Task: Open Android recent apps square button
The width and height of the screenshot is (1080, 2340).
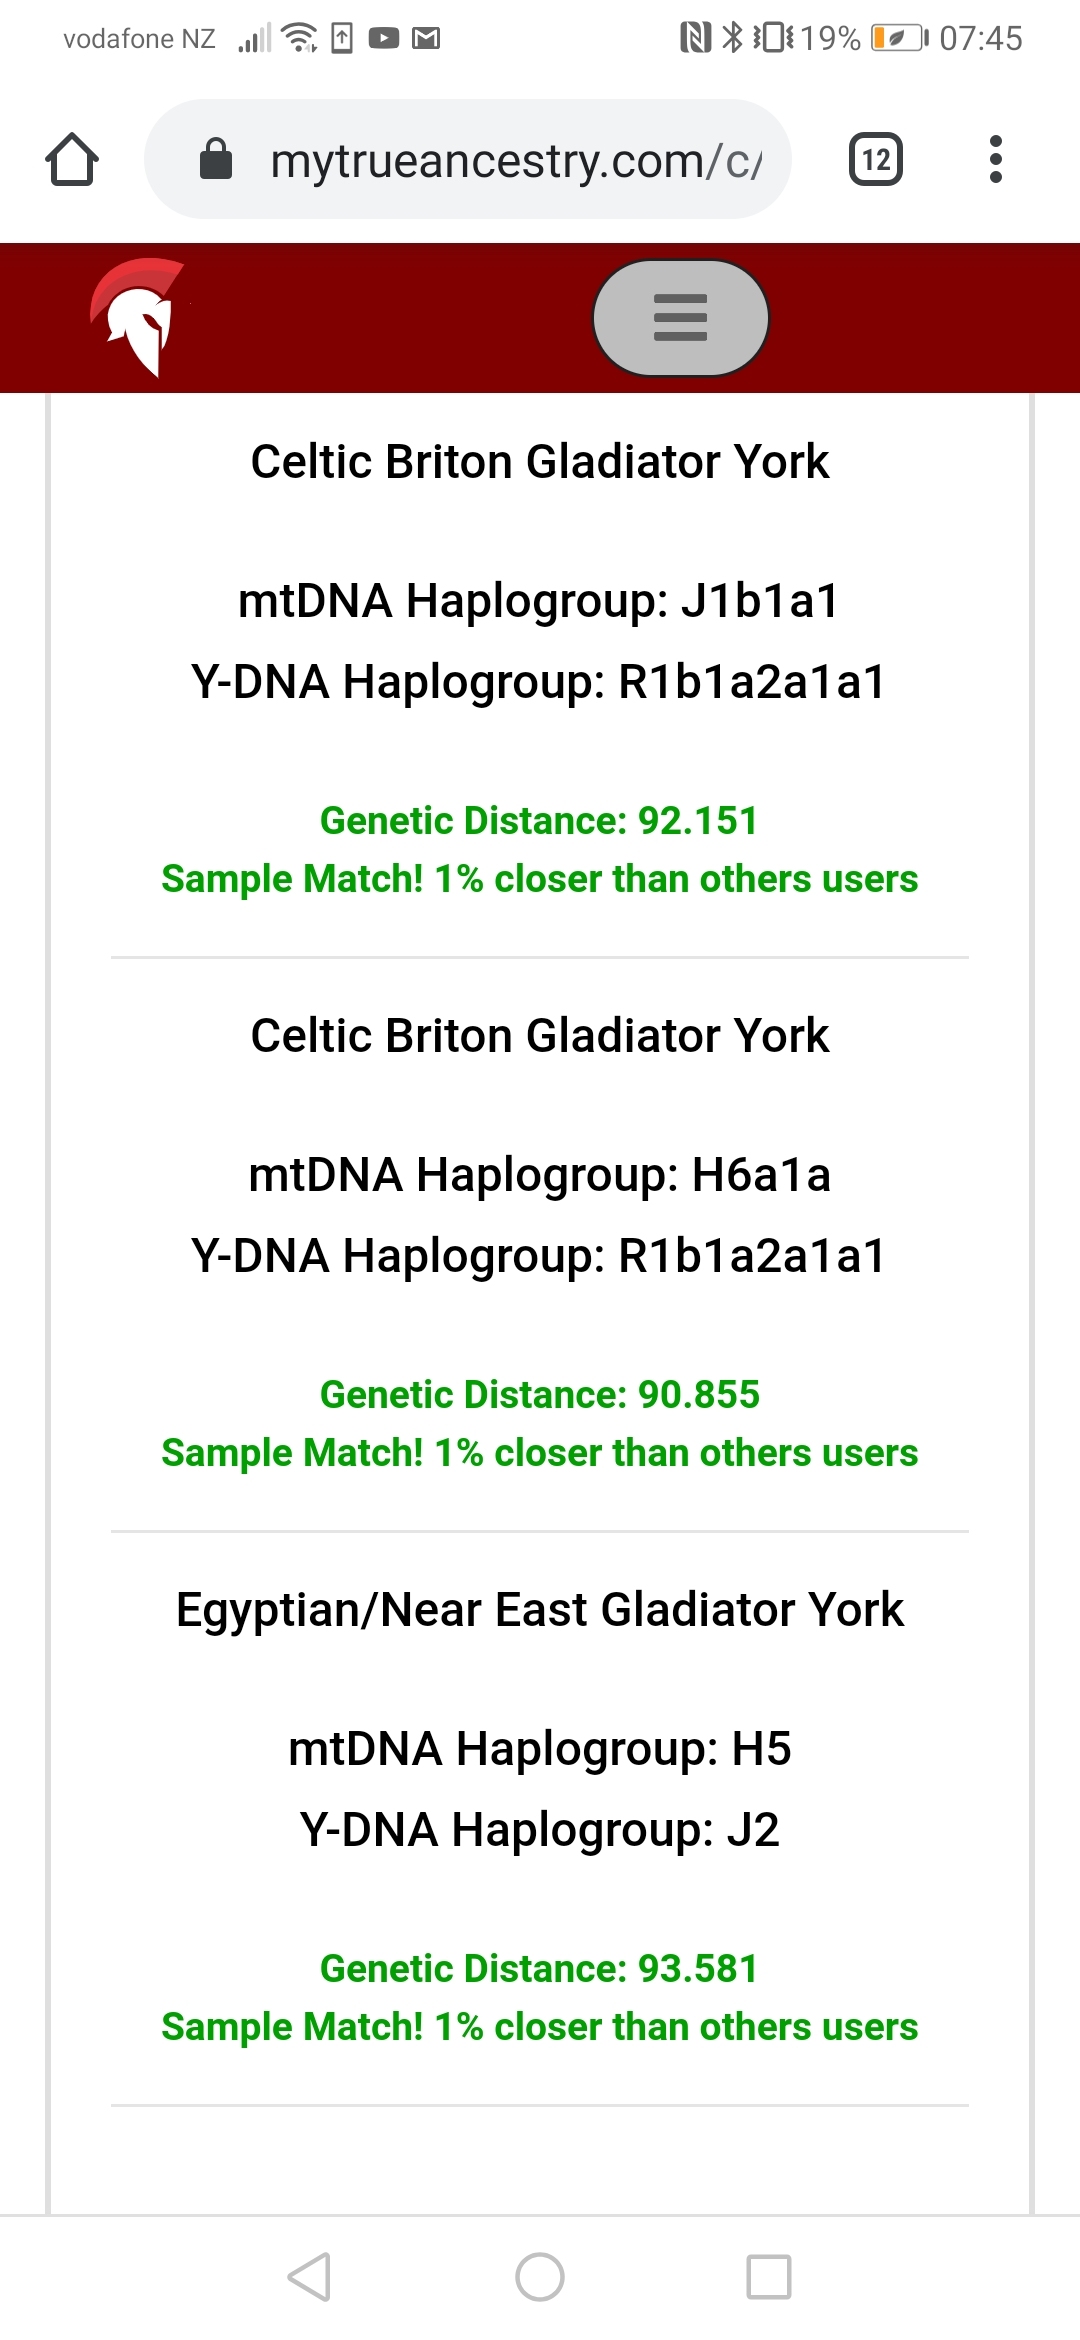Action: click(768, 2277)
